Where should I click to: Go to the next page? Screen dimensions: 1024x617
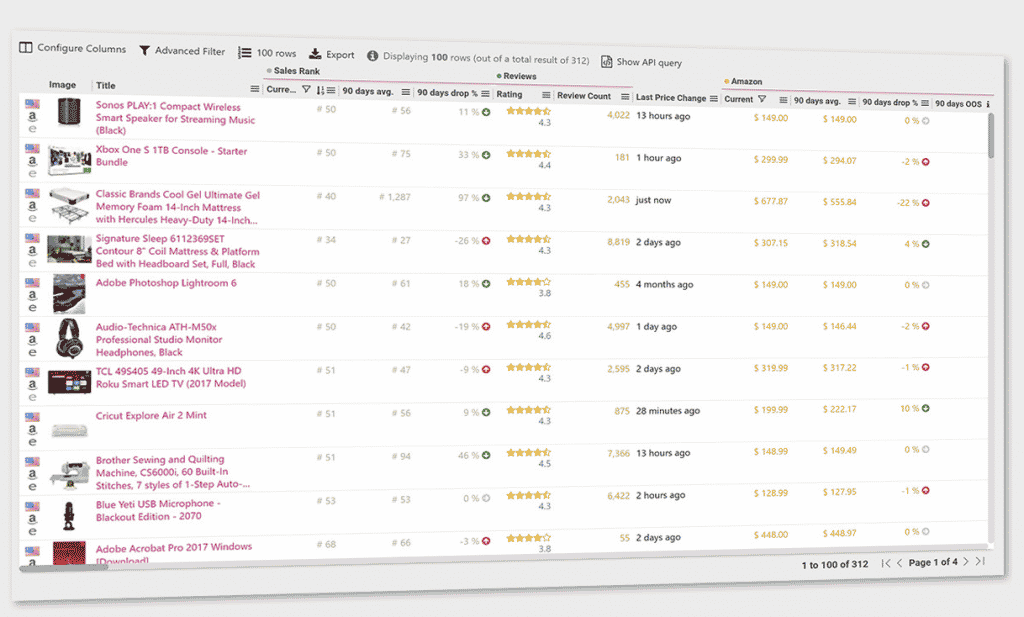[966, 562]
